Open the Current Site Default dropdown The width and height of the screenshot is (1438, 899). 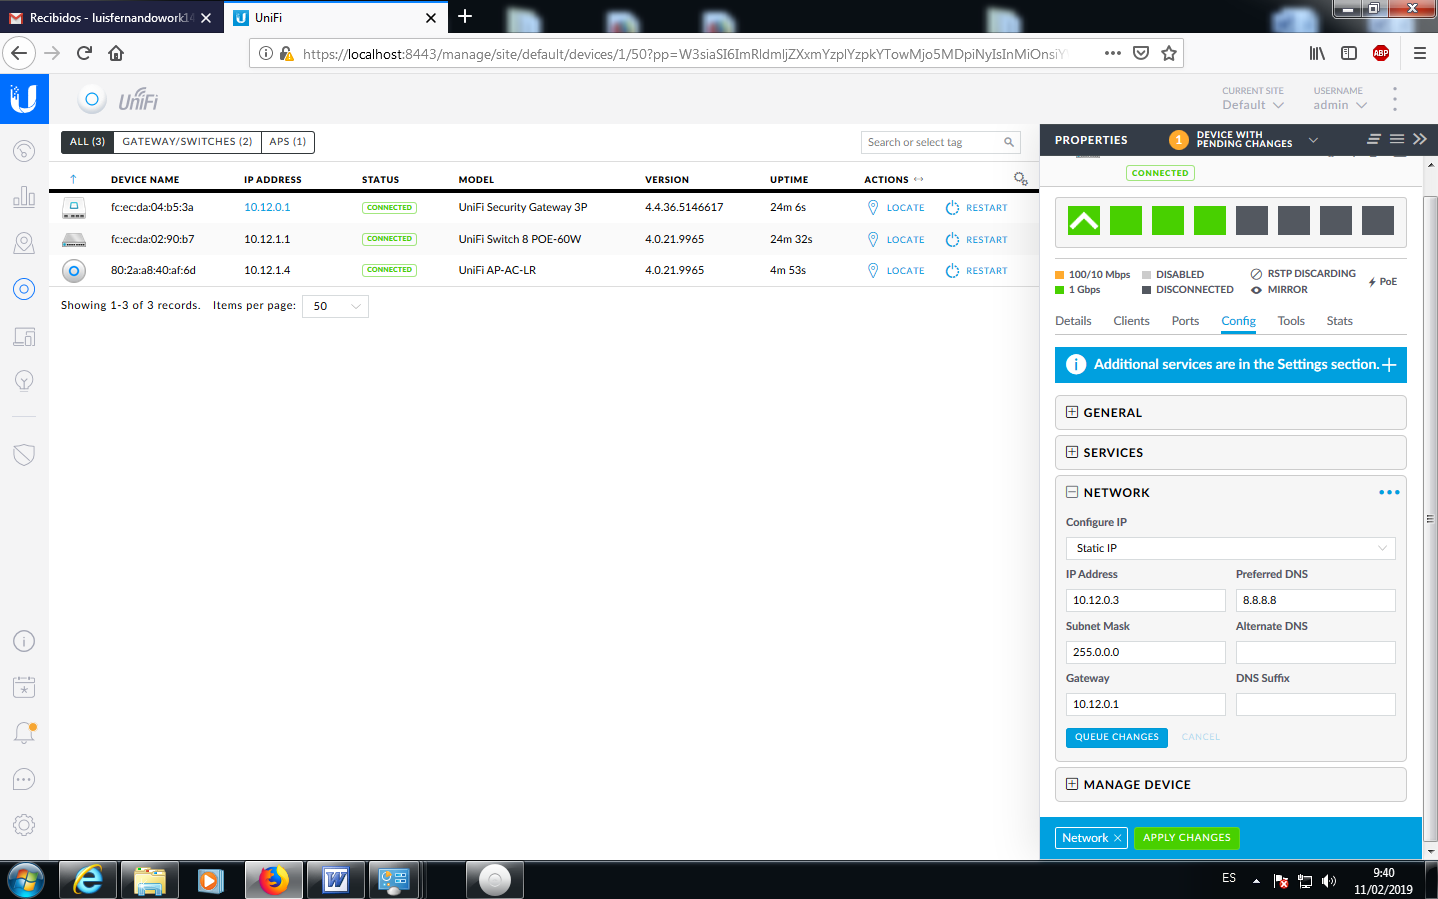[x=1252, y=105]
